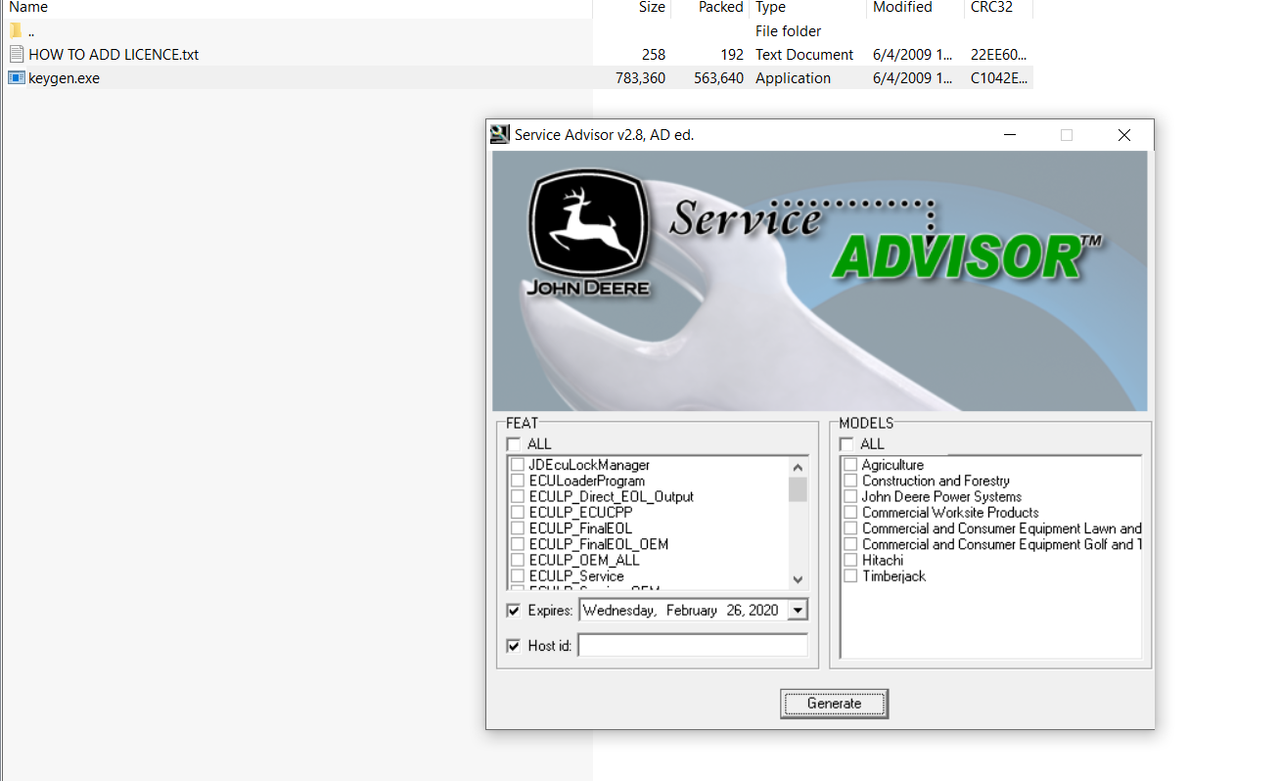
Task: Click the FEAT list scrollbar thumb
Action: (x=797, y=489)
